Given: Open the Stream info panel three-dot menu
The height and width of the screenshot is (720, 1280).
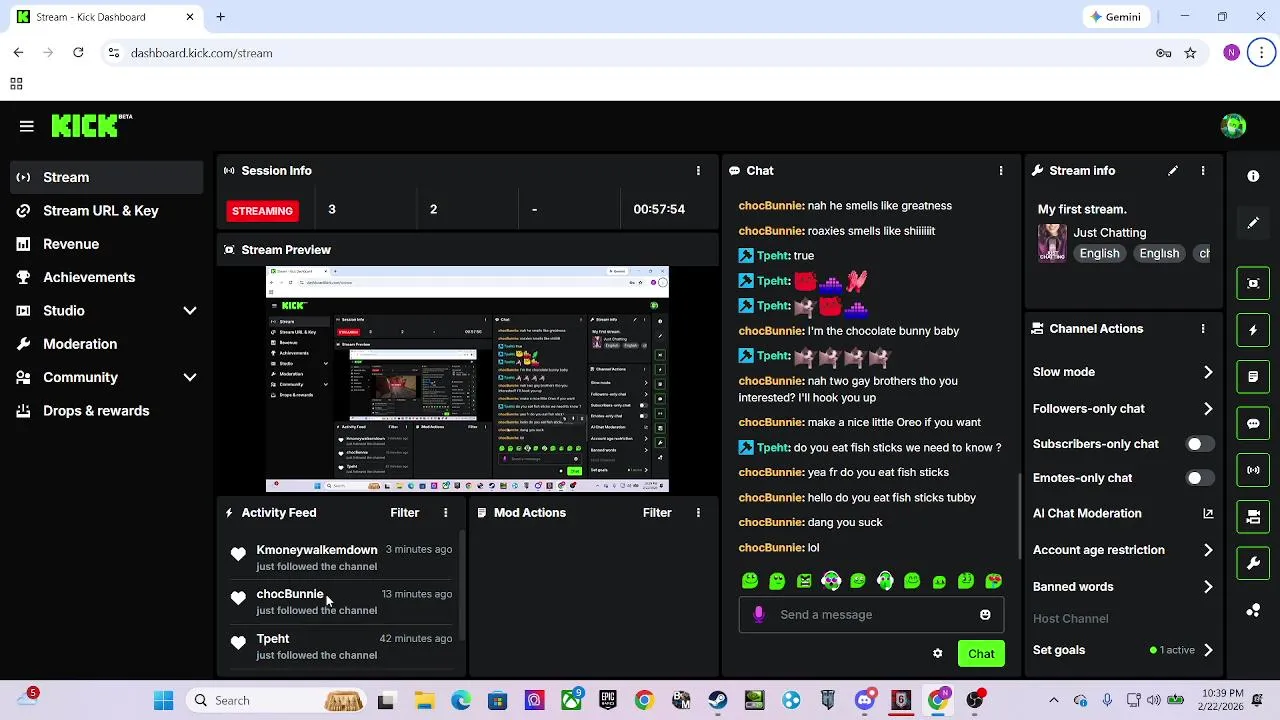Looking at the screenshot, I should point(1203,171).
